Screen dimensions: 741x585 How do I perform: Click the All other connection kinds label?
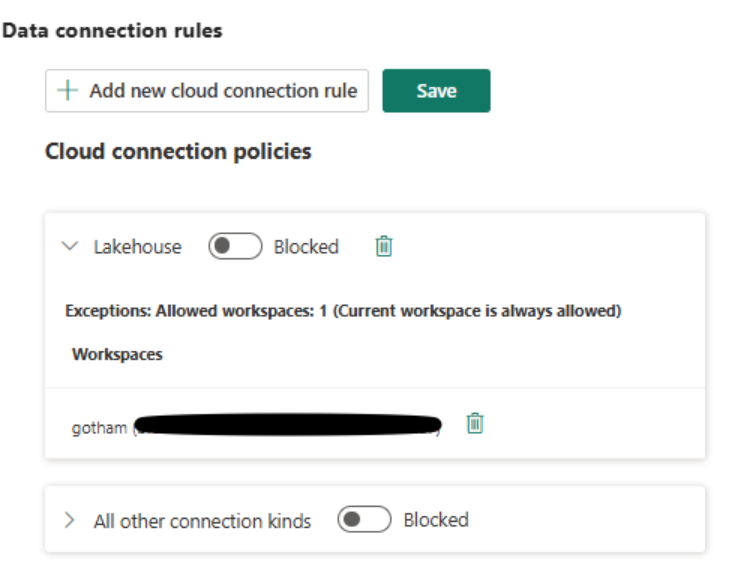(x=202, y=521)
